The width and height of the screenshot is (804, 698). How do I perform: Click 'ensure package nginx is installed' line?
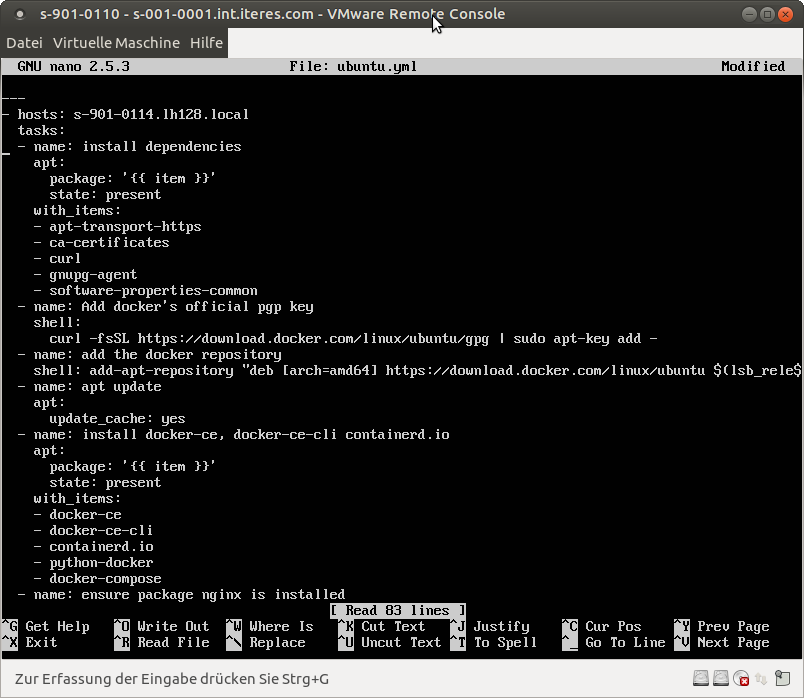(182, 594)
